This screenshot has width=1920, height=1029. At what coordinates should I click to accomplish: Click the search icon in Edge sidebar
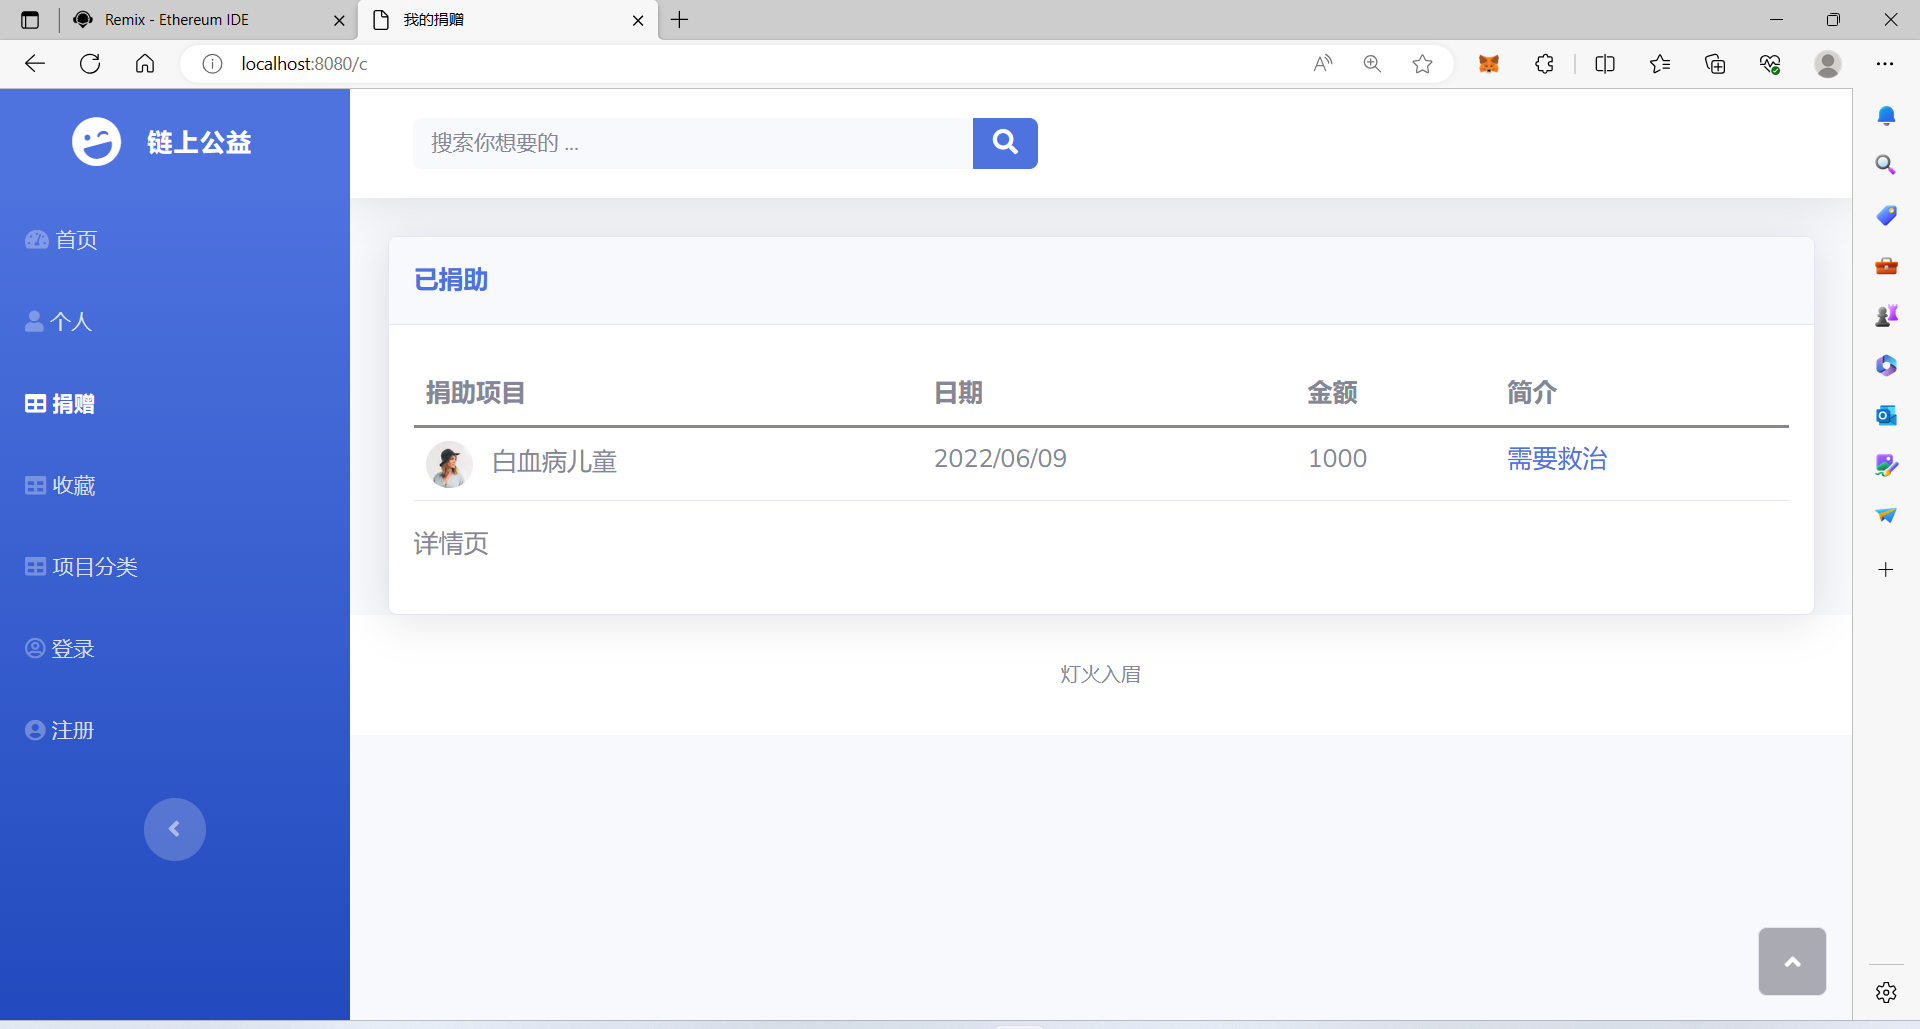[x=1886, y=165]
